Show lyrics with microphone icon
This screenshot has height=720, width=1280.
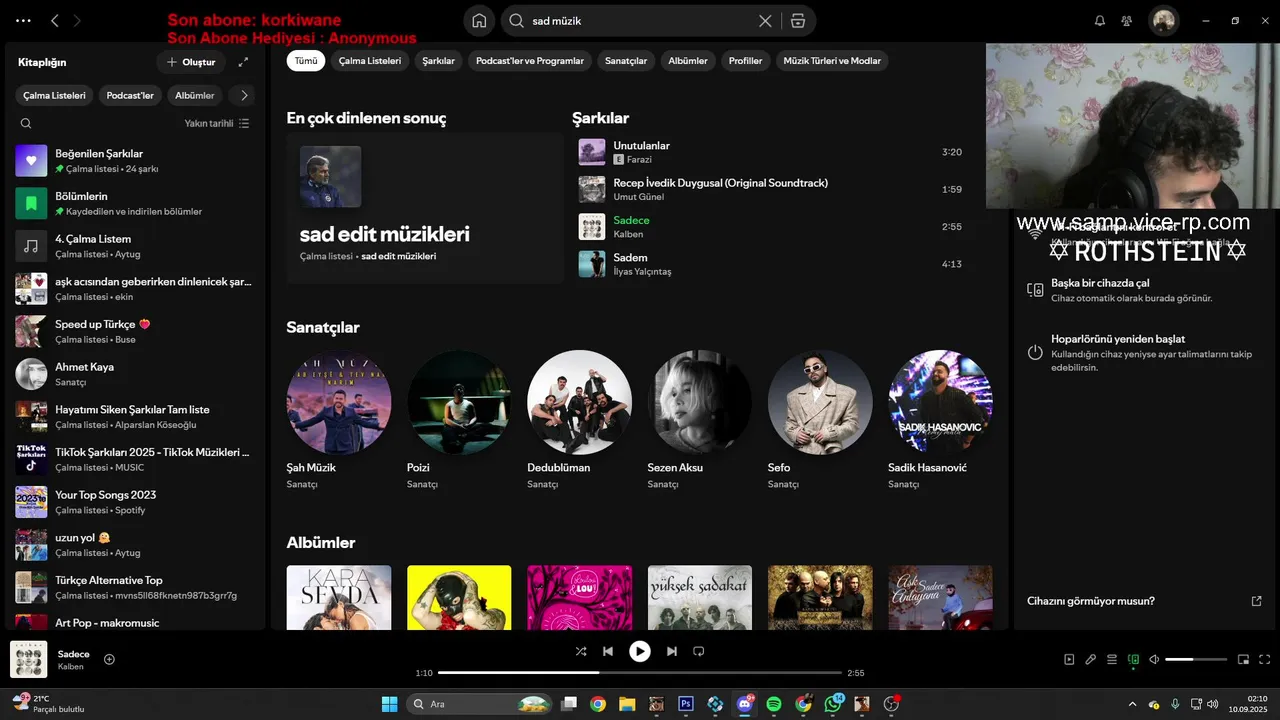tap(1091, 659)
